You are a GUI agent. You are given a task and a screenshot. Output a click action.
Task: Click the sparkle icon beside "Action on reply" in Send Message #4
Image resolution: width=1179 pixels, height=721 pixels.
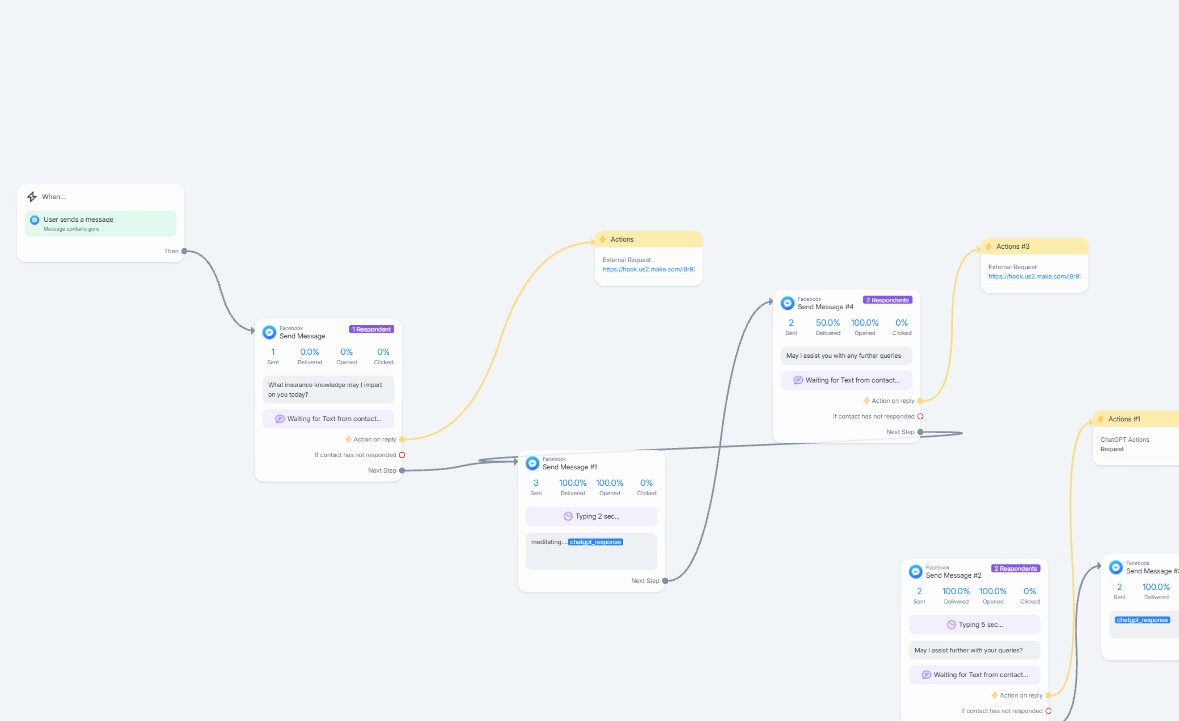click(866, 401)
